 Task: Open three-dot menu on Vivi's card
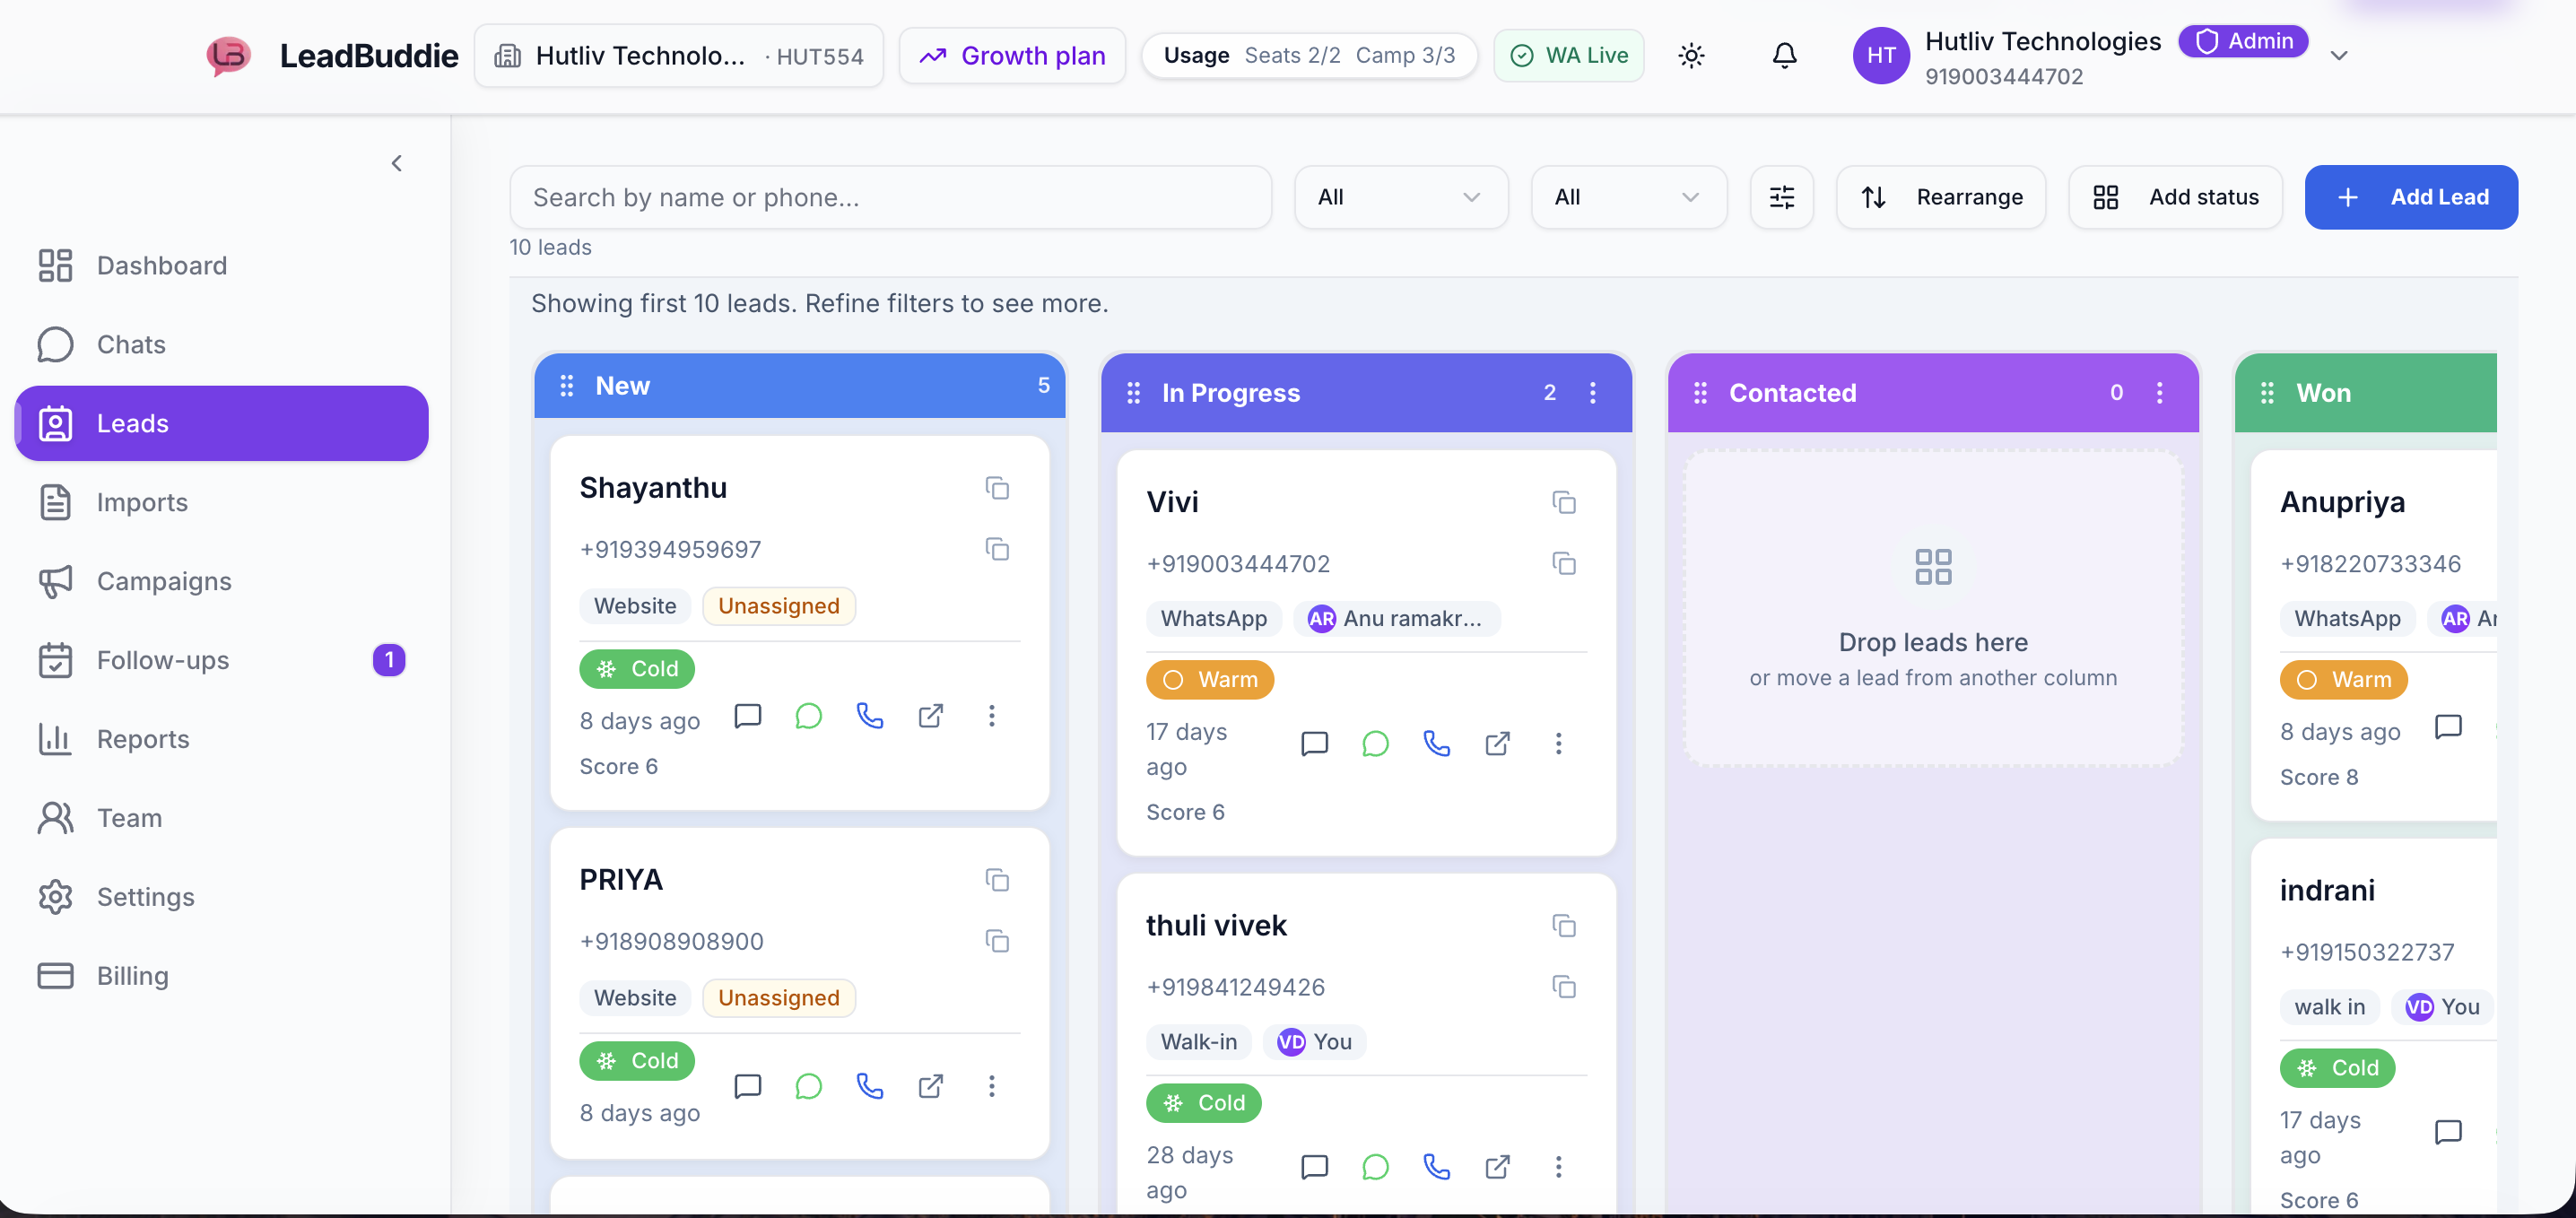point(1557,743)
